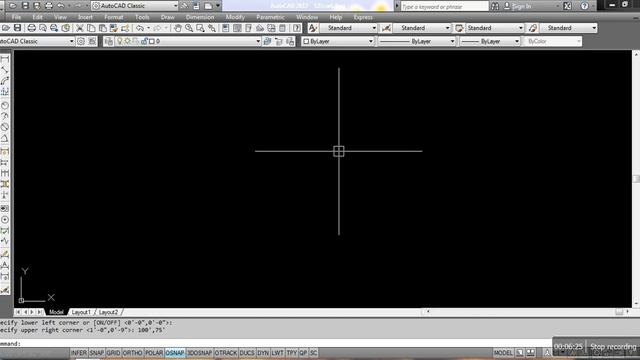Open the Dimension menu
Viewport: 640px width, 360px height.
(x=200, y=17)
